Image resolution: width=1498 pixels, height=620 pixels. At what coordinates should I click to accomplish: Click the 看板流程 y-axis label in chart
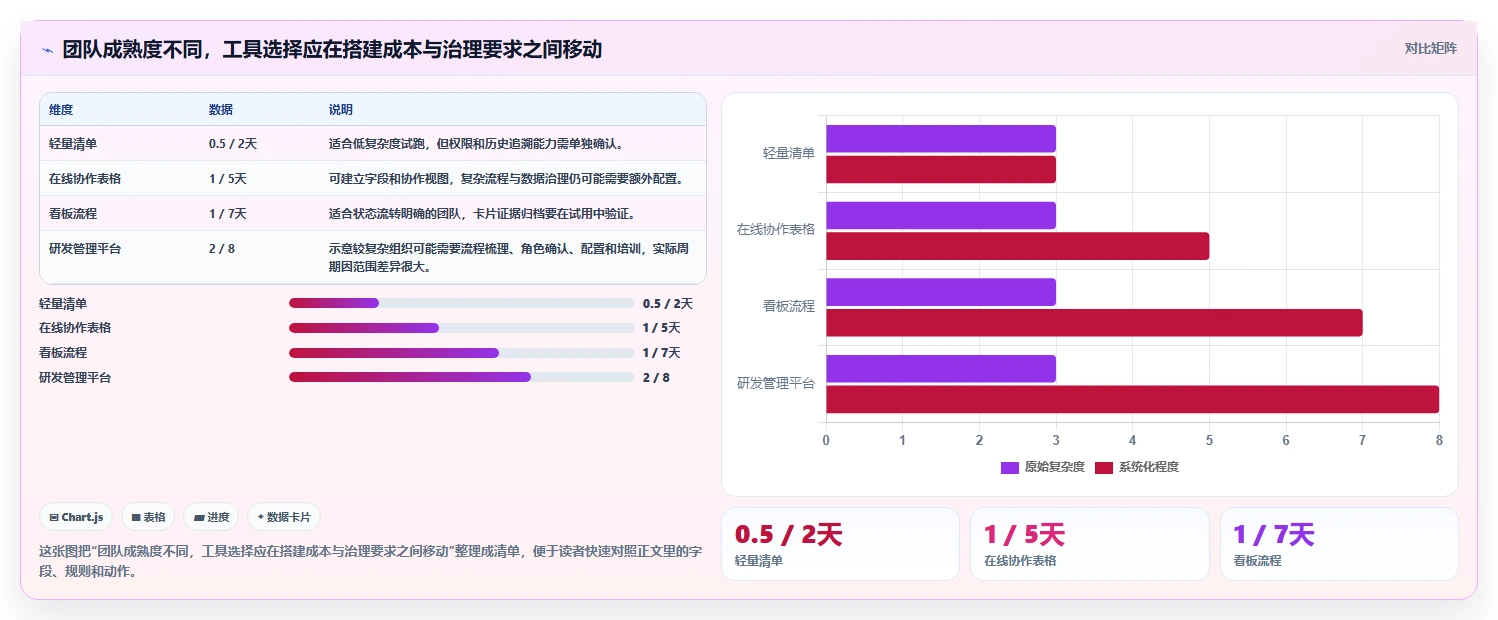pyautogui.click(x=789, y=307)
